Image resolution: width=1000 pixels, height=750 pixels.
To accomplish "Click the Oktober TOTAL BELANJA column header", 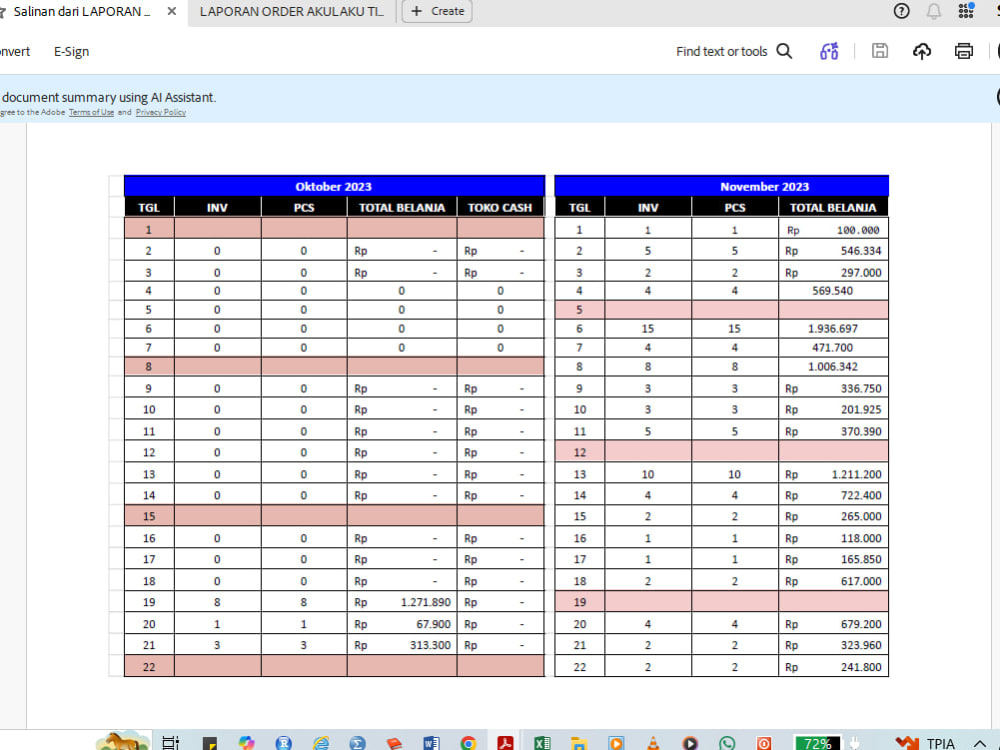I will (402, 207).
